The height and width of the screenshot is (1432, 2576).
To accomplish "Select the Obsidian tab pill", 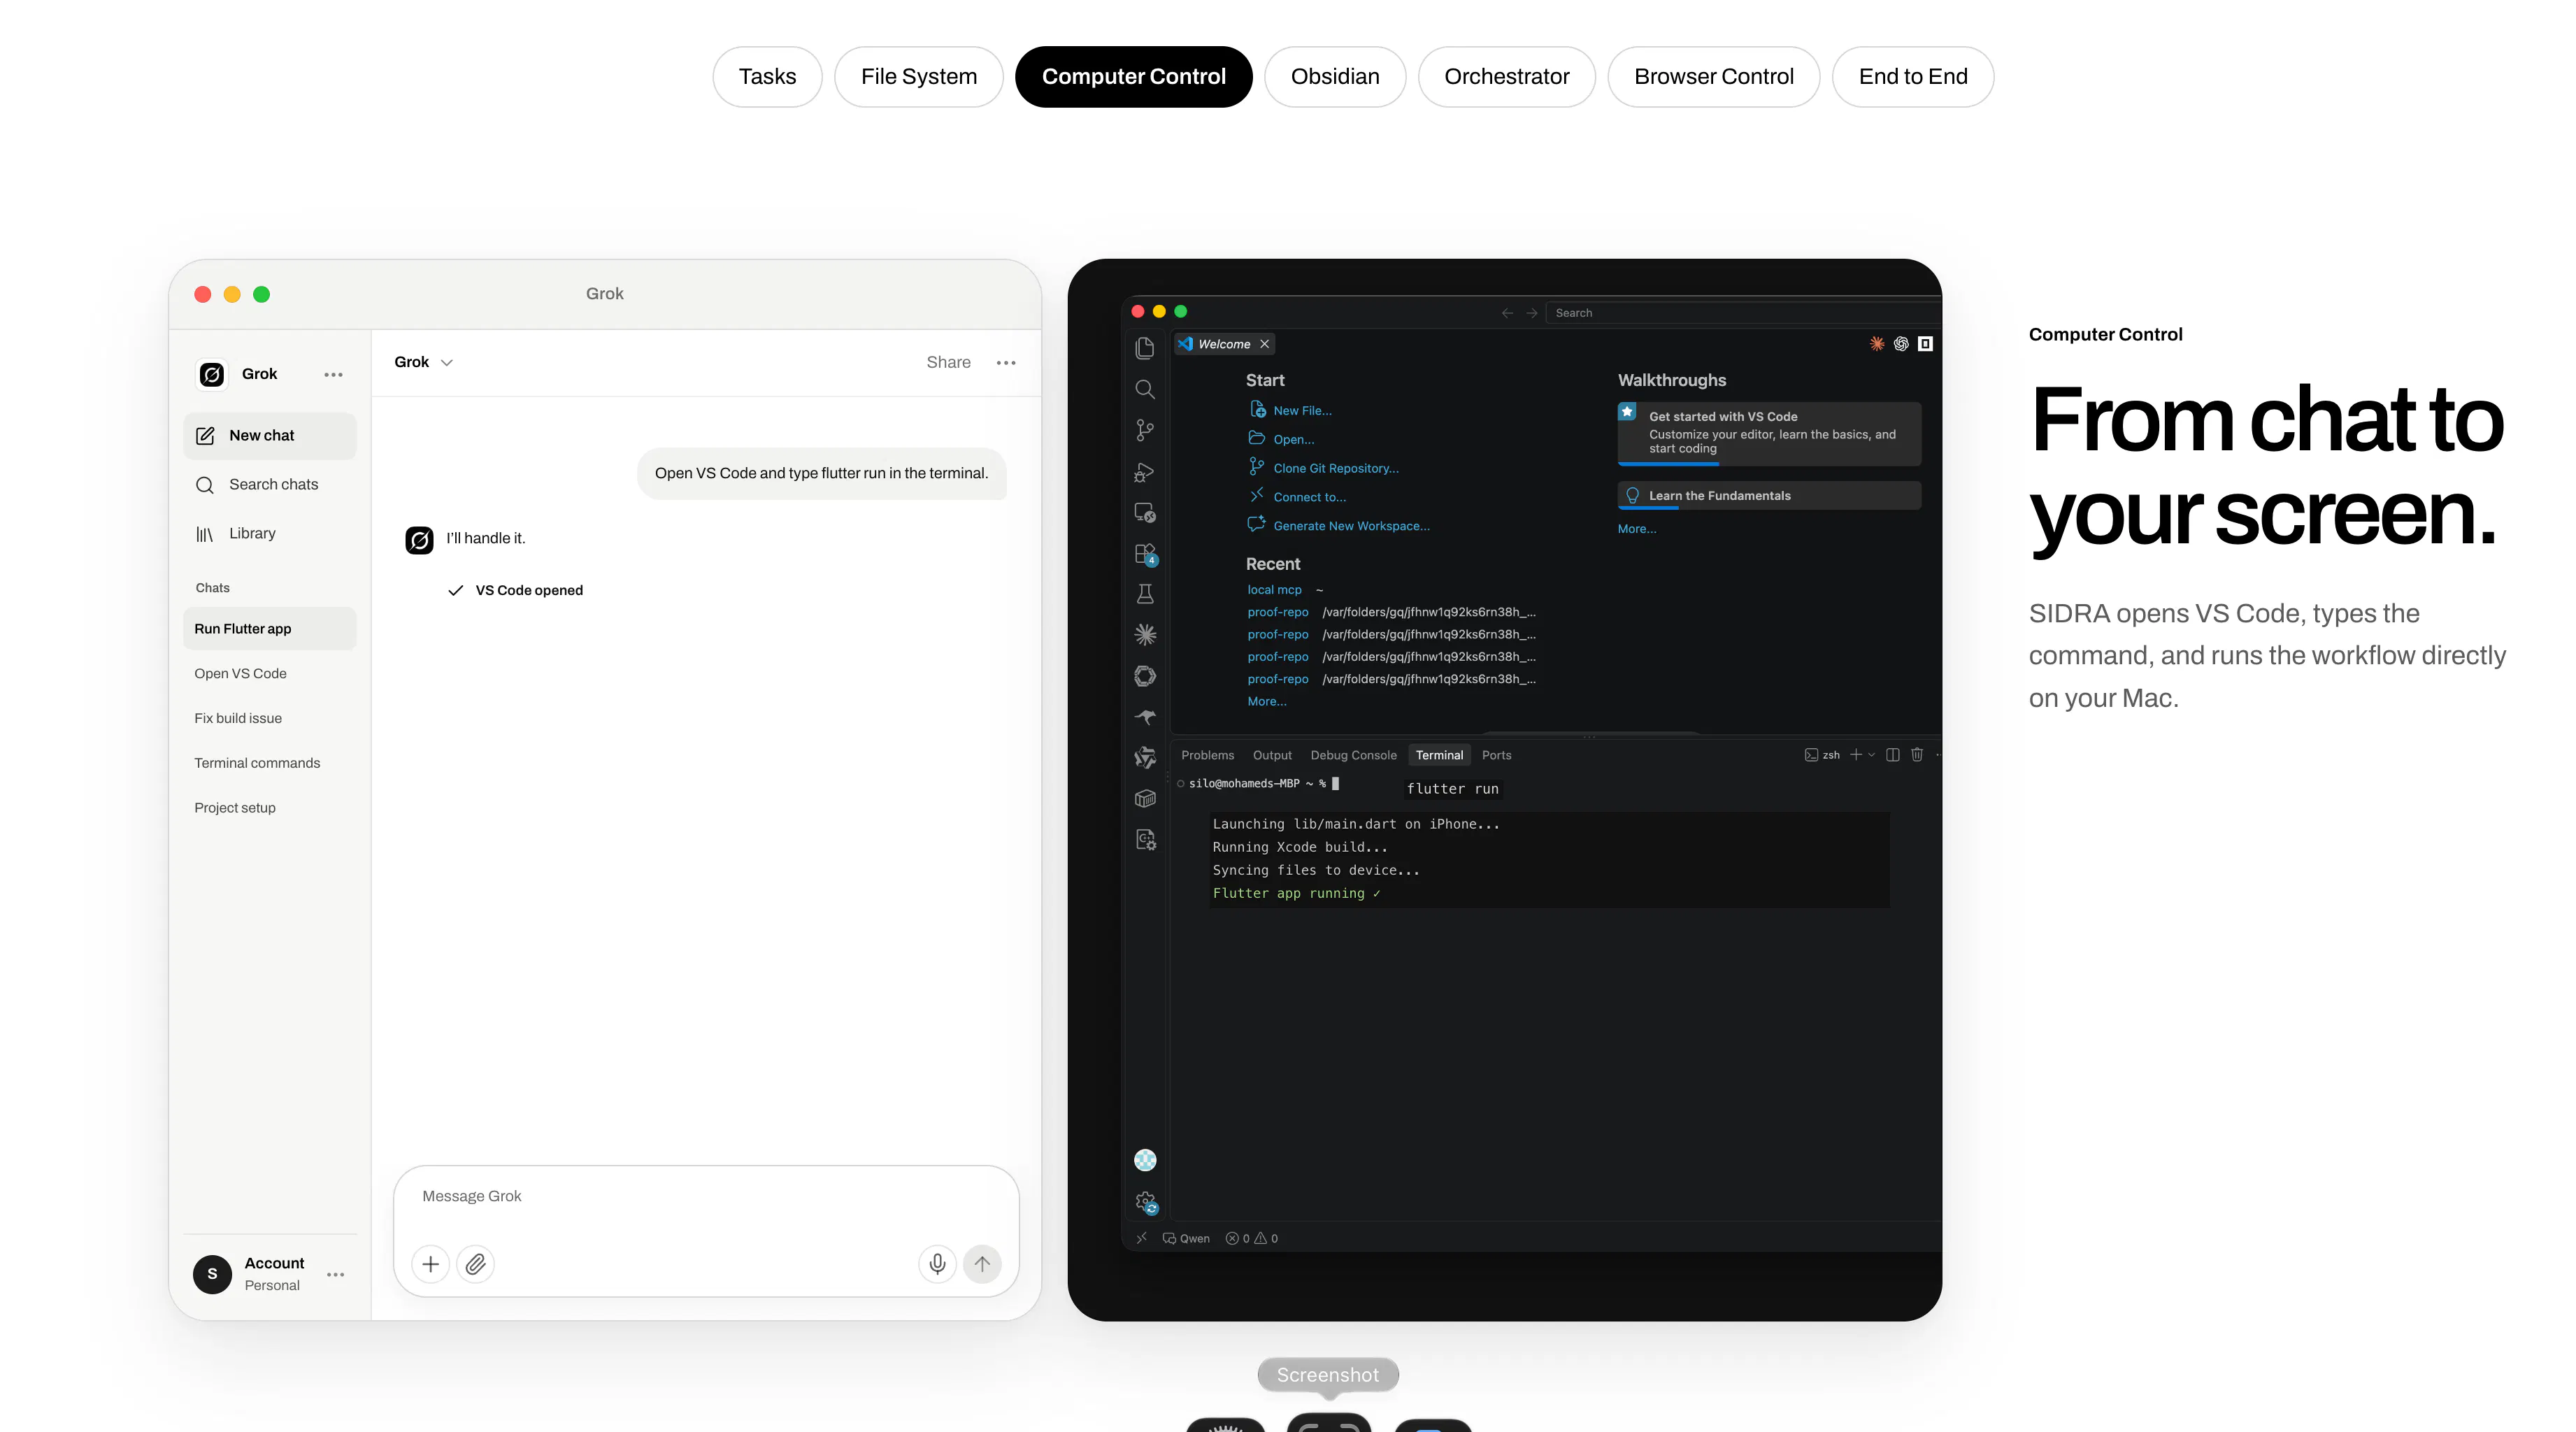I will click(x=1335, y=77).
